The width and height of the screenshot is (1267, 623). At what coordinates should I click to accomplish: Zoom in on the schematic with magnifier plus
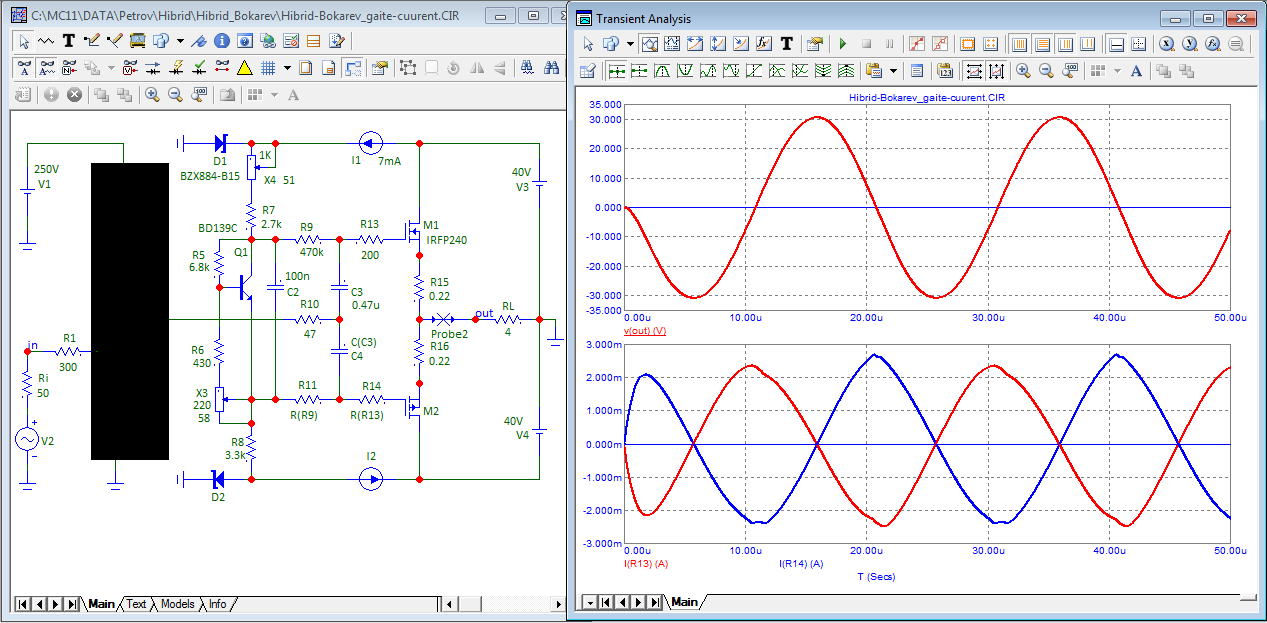coord(152,95)
